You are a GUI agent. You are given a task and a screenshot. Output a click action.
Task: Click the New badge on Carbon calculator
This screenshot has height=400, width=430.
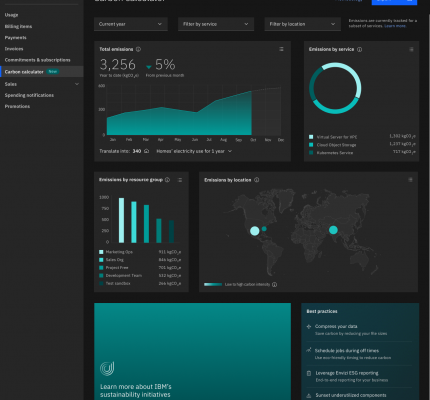coord(53,71)
